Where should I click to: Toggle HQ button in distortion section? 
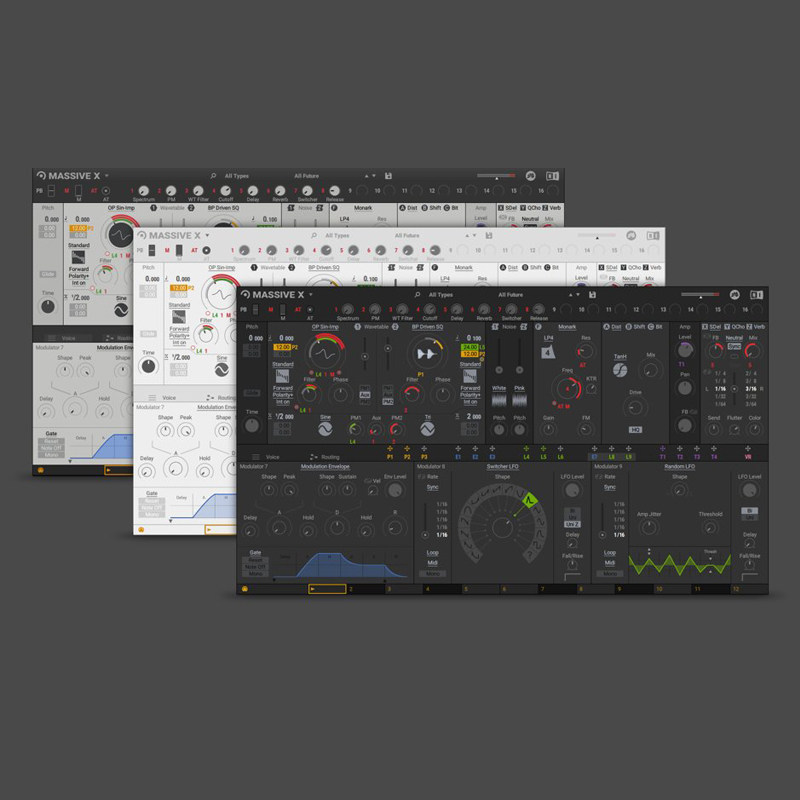click(x=635, y=430)
